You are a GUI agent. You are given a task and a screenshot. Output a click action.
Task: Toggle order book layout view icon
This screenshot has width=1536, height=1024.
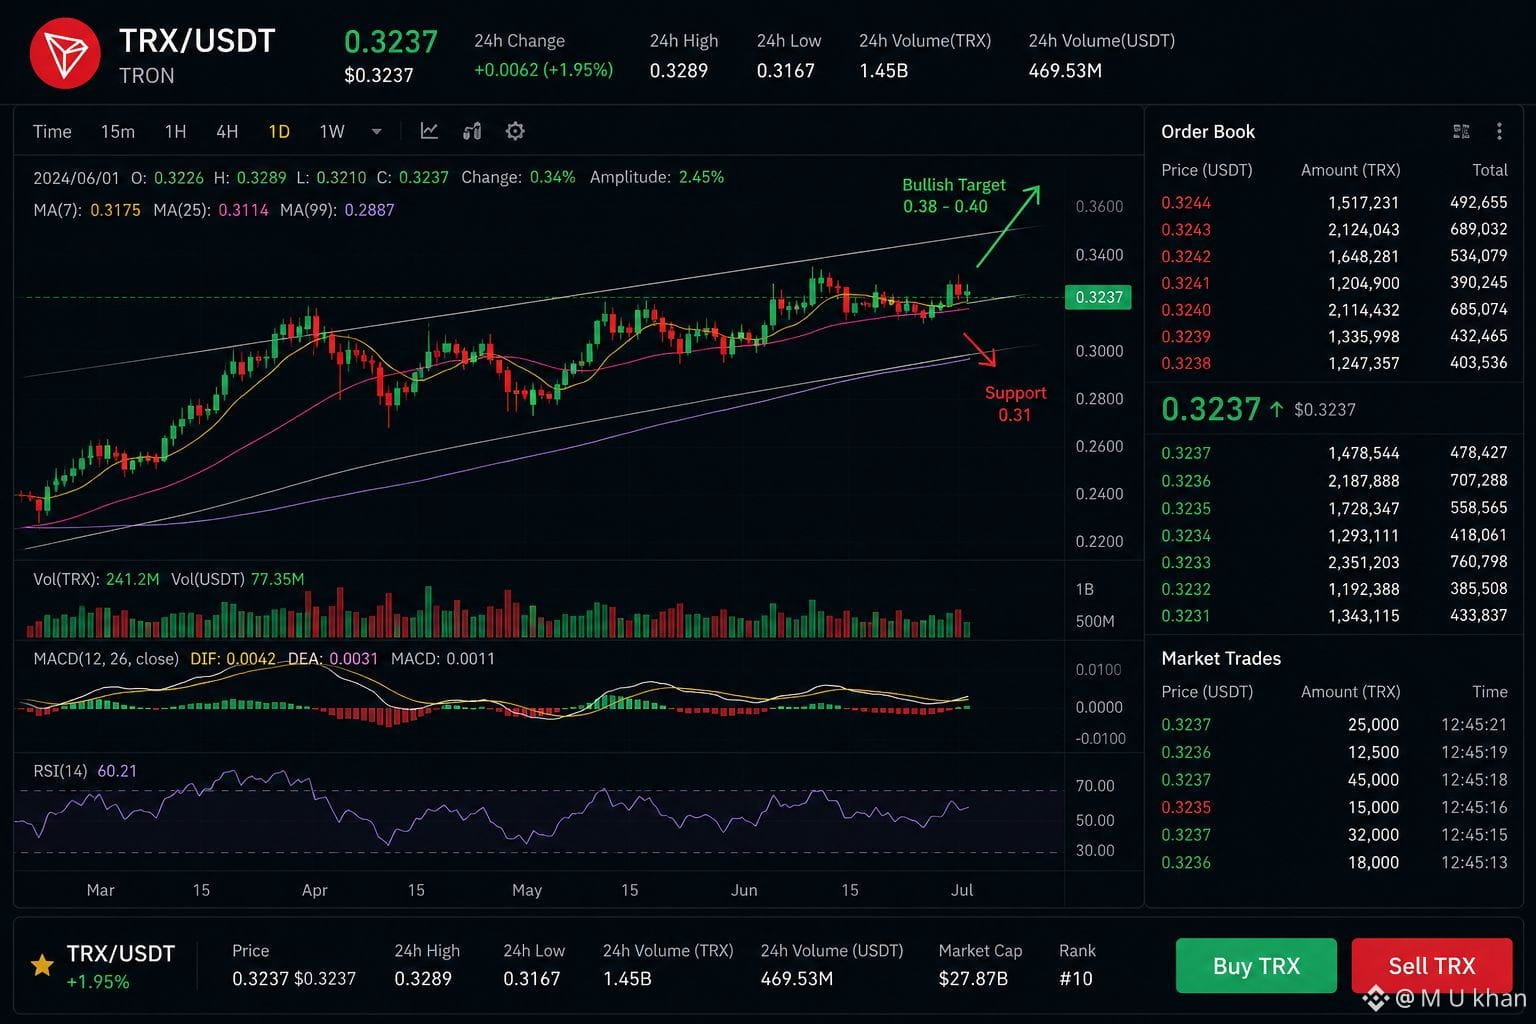[1461, 131]
